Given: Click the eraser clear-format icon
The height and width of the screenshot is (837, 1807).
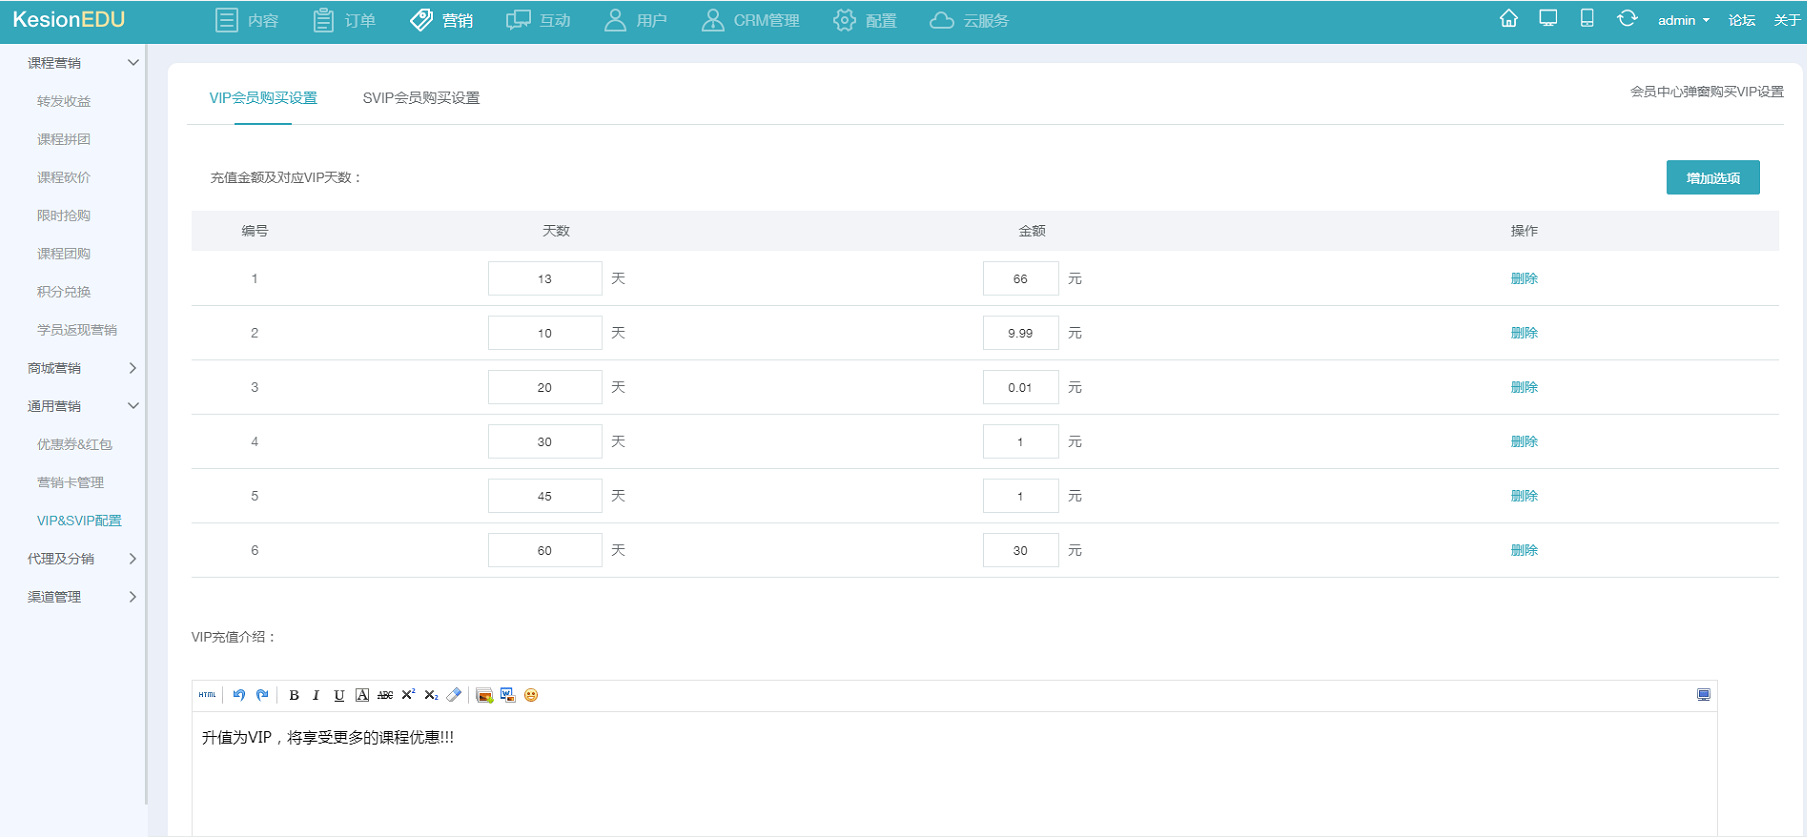Looking at the screenshot, I should [454, 695].
